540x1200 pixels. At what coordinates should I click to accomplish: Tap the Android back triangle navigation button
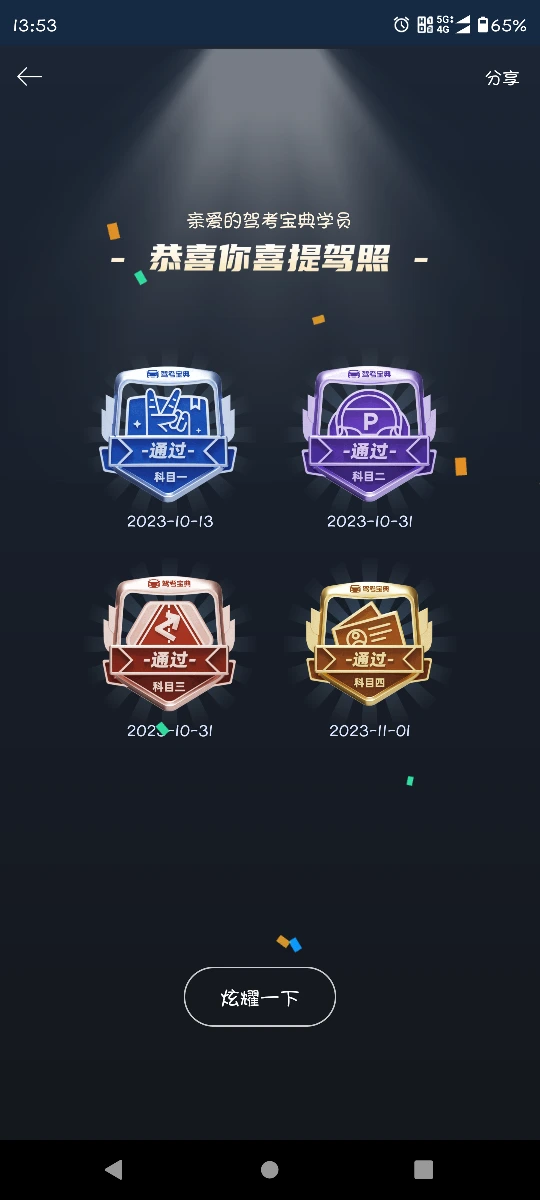[114, 1169]
